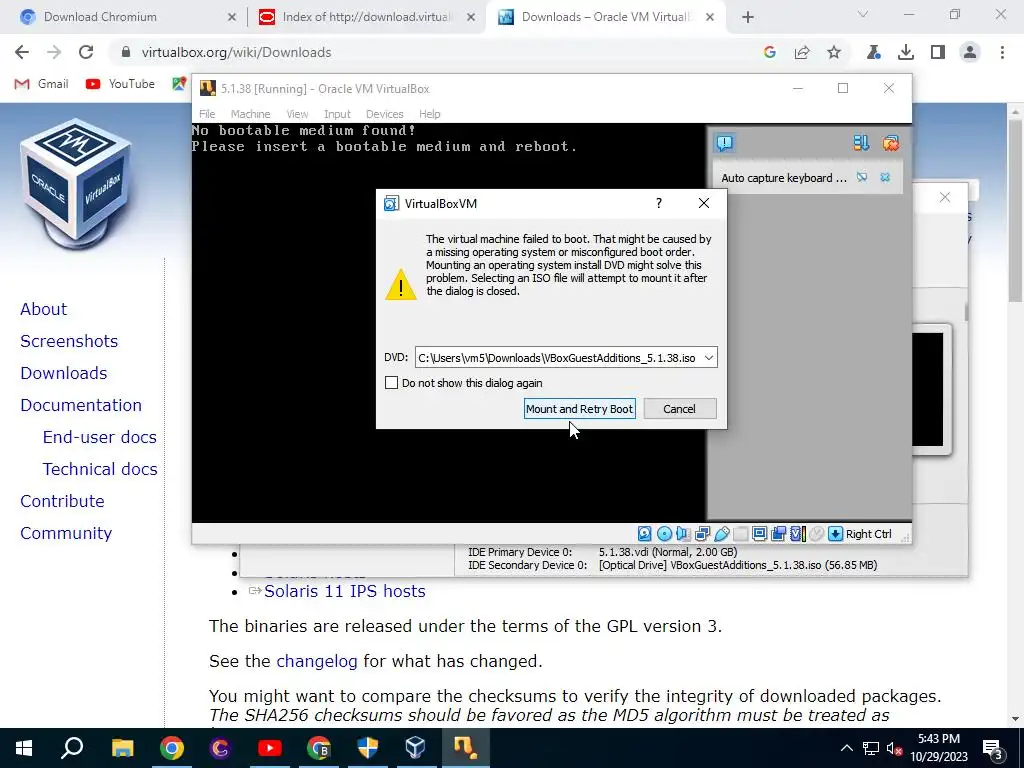
Task: Open the Documentation link in sidebar
Action: pos(81,405)
